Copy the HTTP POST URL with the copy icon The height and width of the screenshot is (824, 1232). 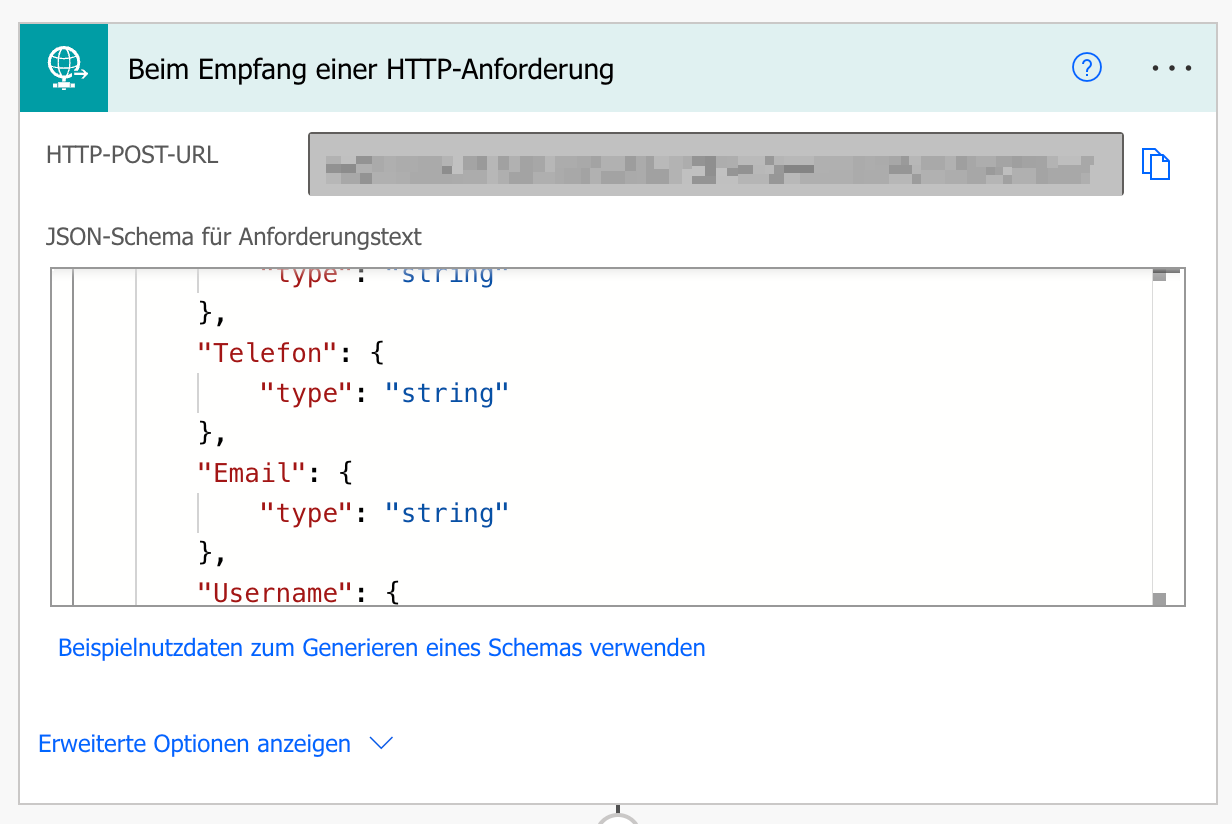1156,164
